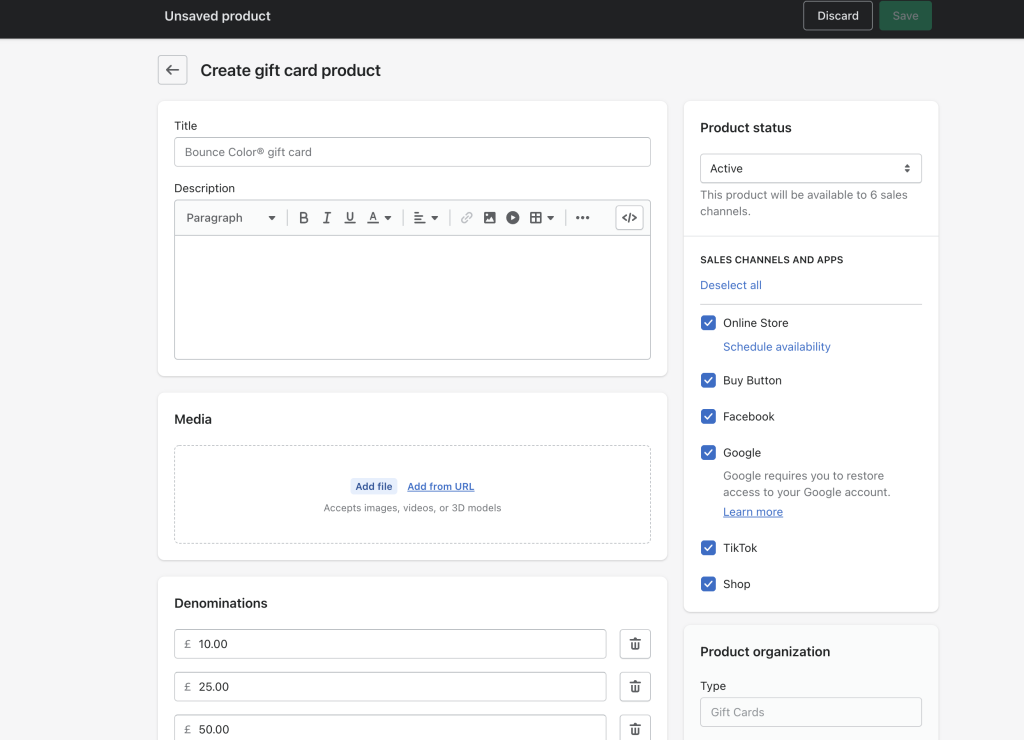
Task: Click the 'Create gift card product' heading
Action: click(x=291, y=71)
